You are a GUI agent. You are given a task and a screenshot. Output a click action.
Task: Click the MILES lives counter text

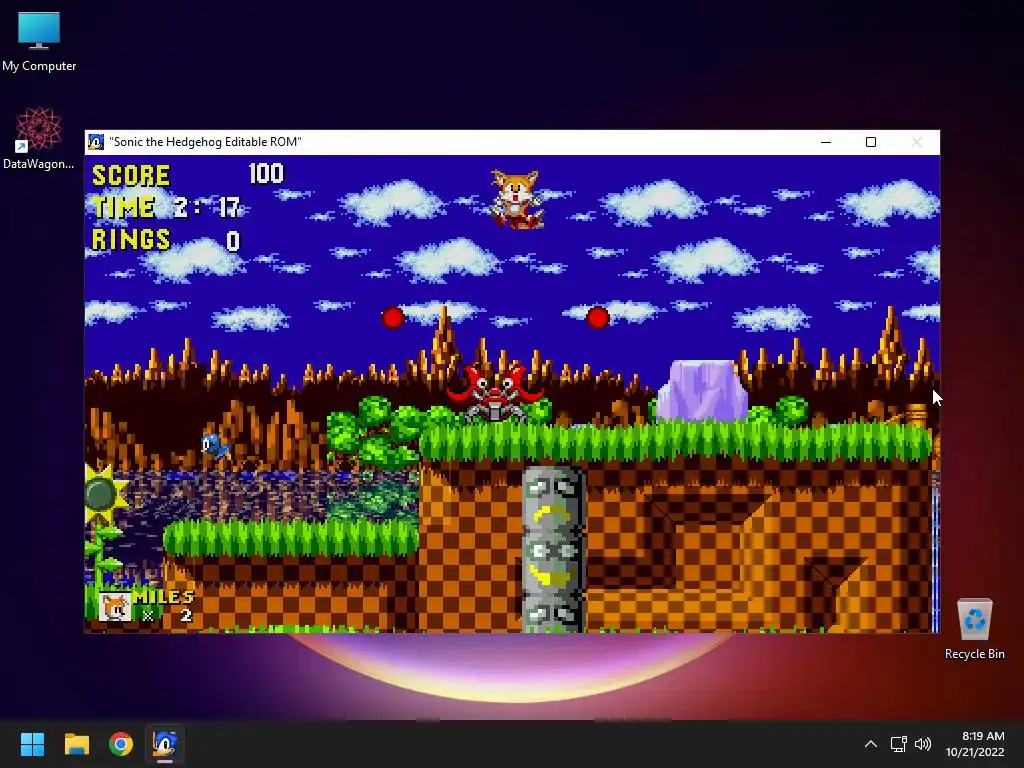pos(163,598)
